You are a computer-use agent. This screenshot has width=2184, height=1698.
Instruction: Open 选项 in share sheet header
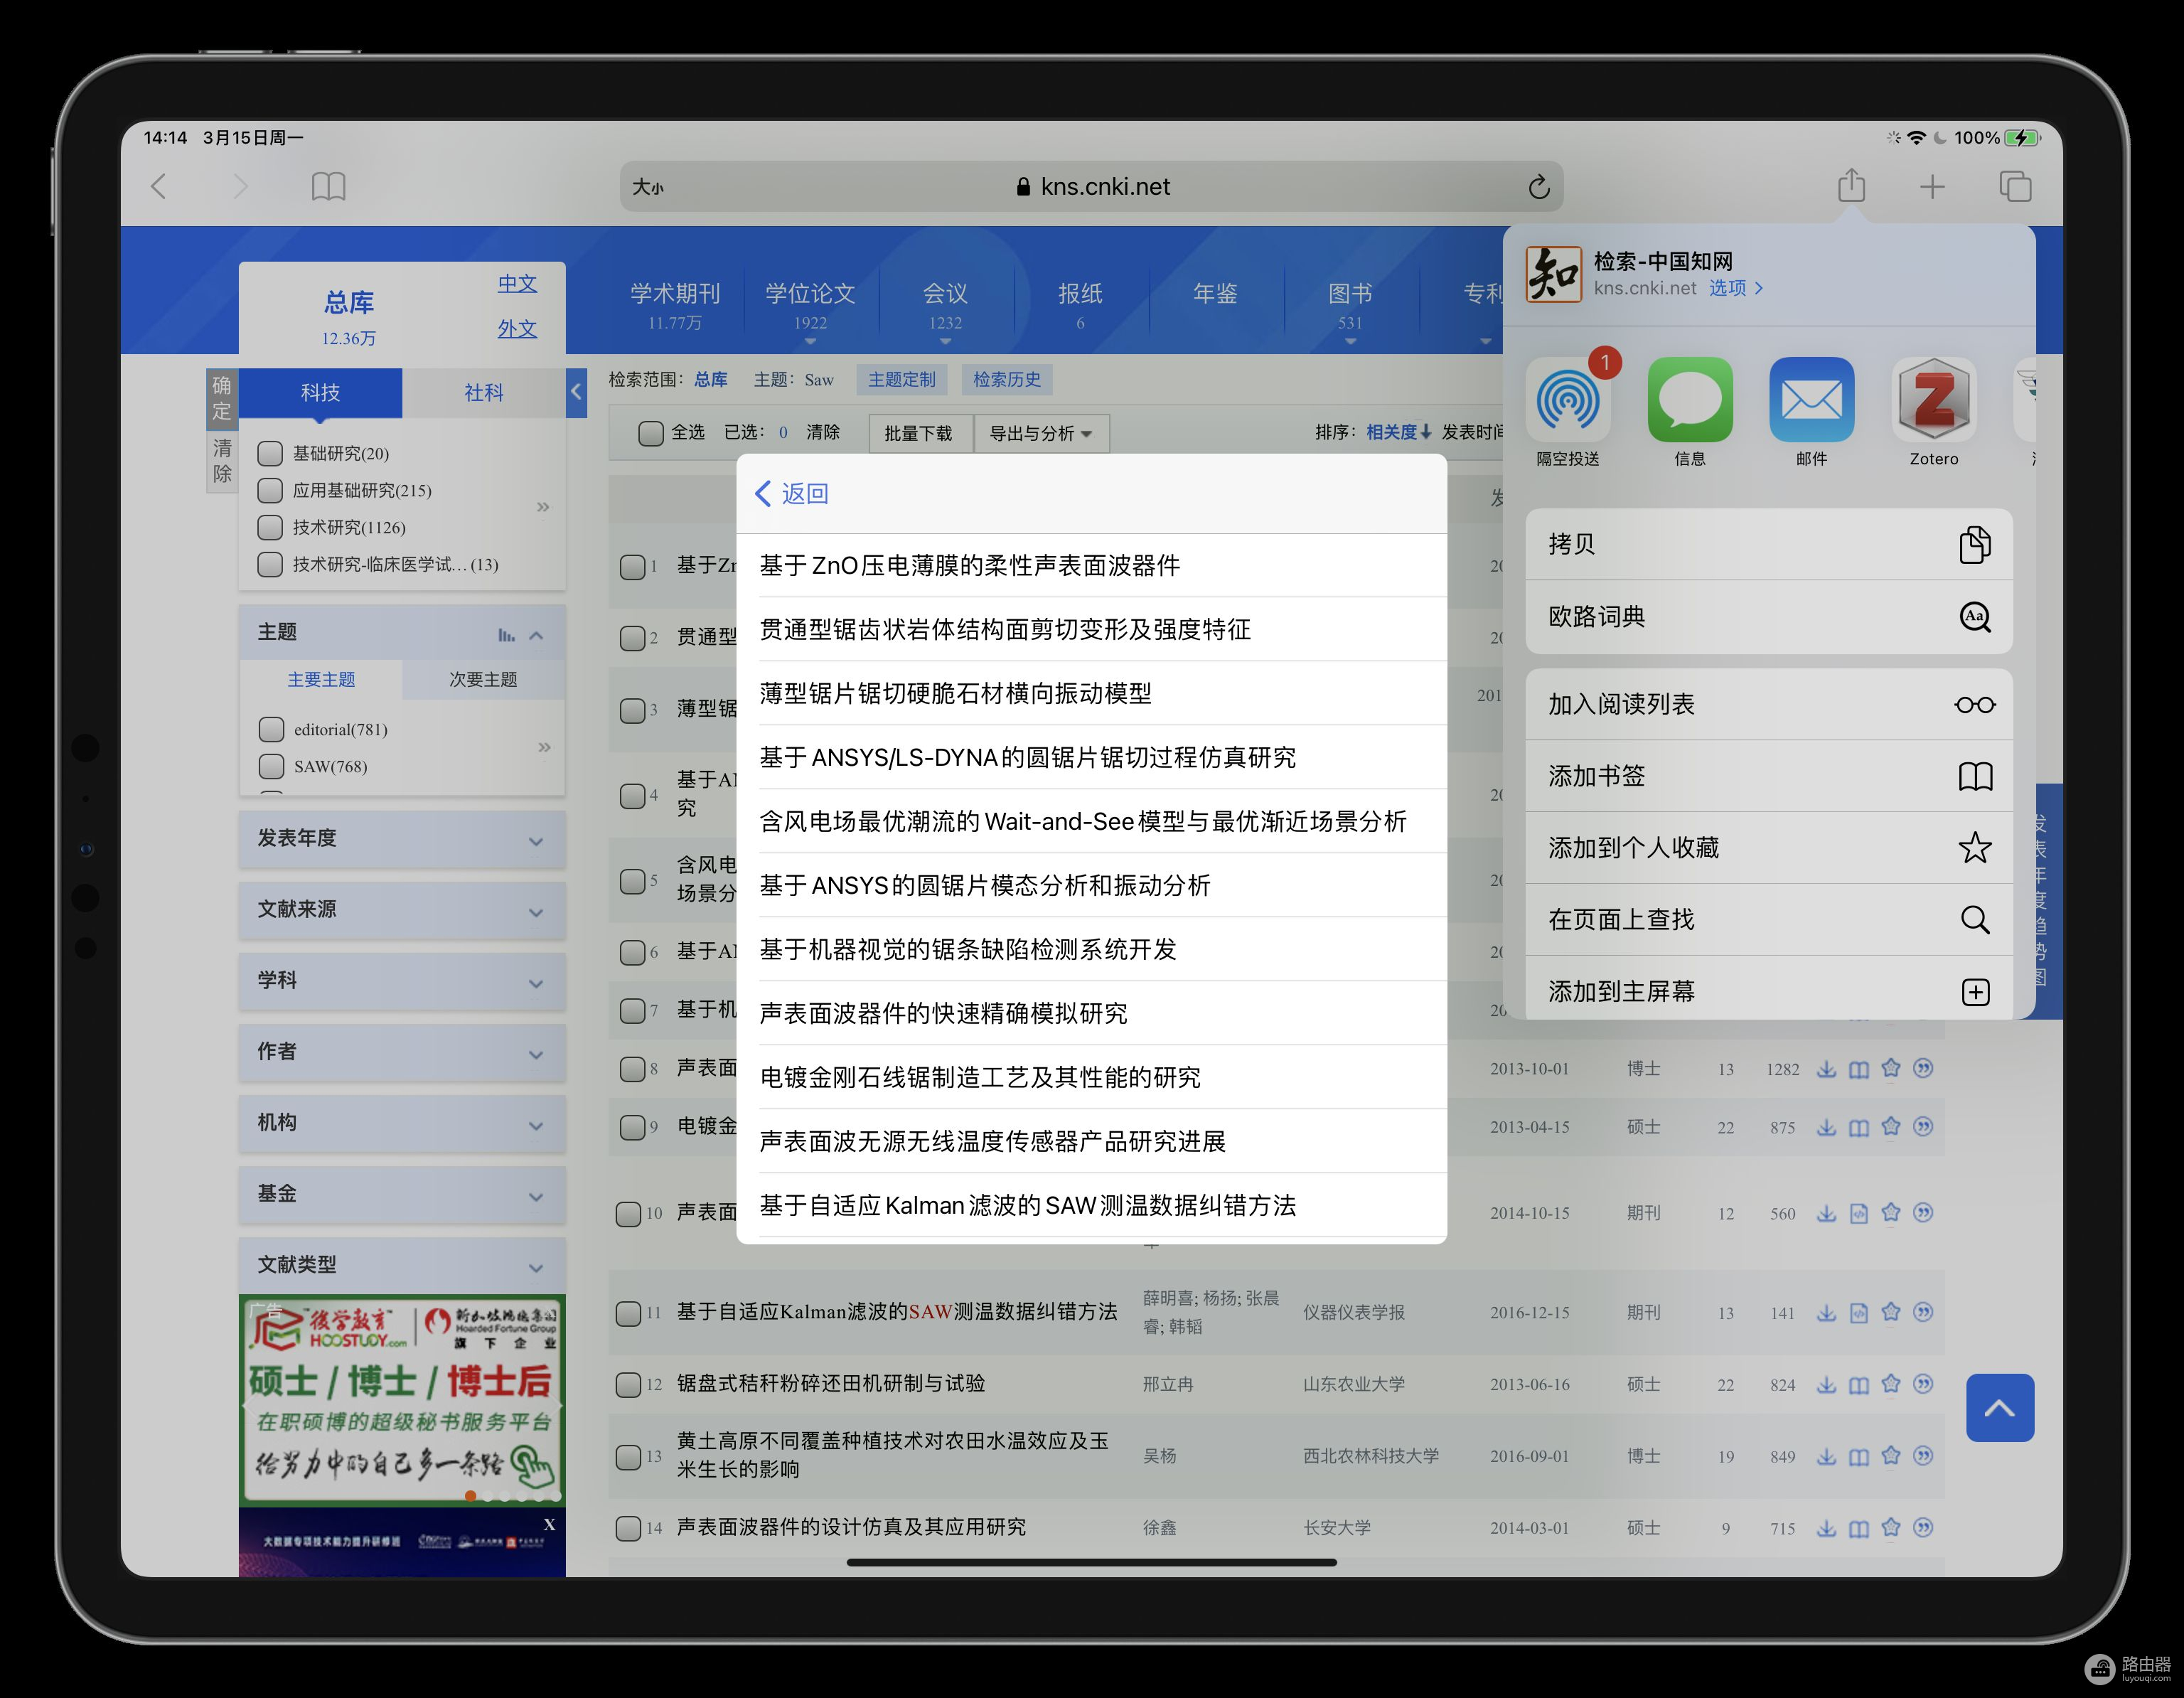1735,288
